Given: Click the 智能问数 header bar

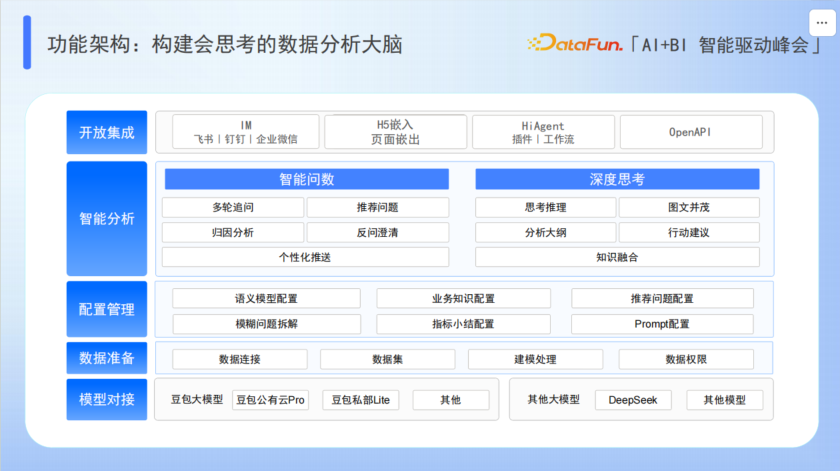Looking at the screenshot, I should pos(306,179).
